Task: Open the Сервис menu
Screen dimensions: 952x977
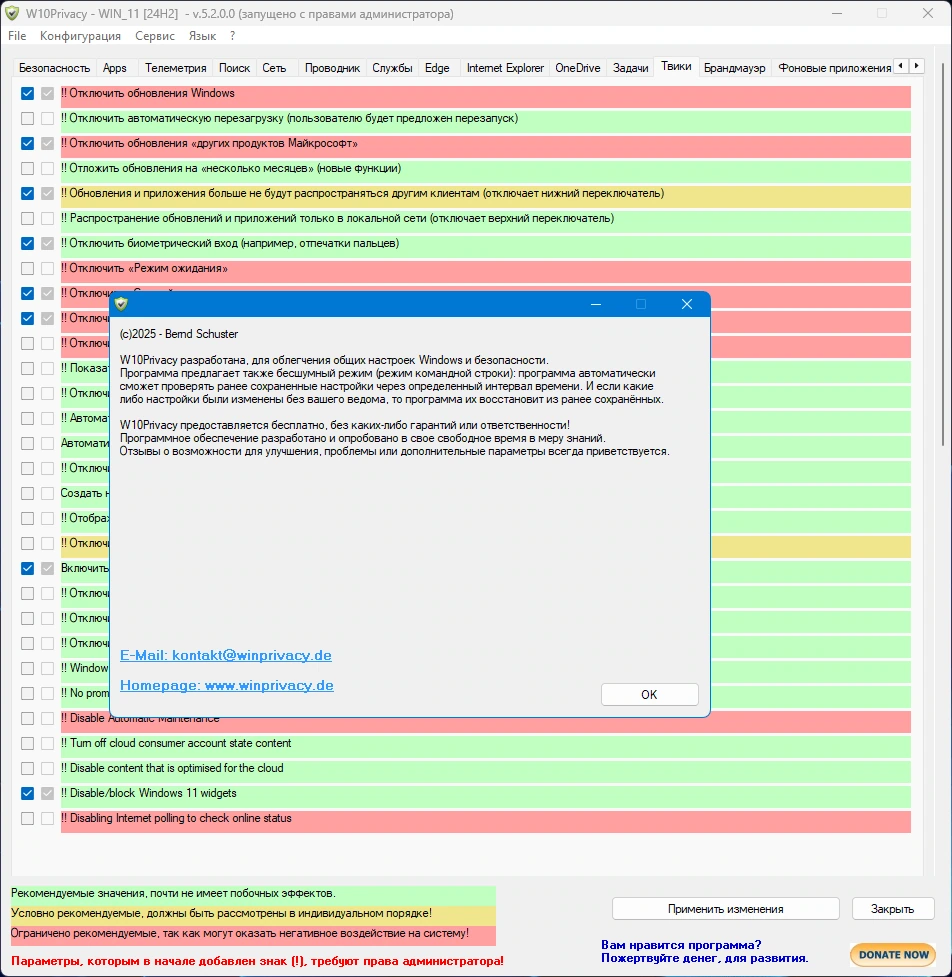Action: pos(155,36)
